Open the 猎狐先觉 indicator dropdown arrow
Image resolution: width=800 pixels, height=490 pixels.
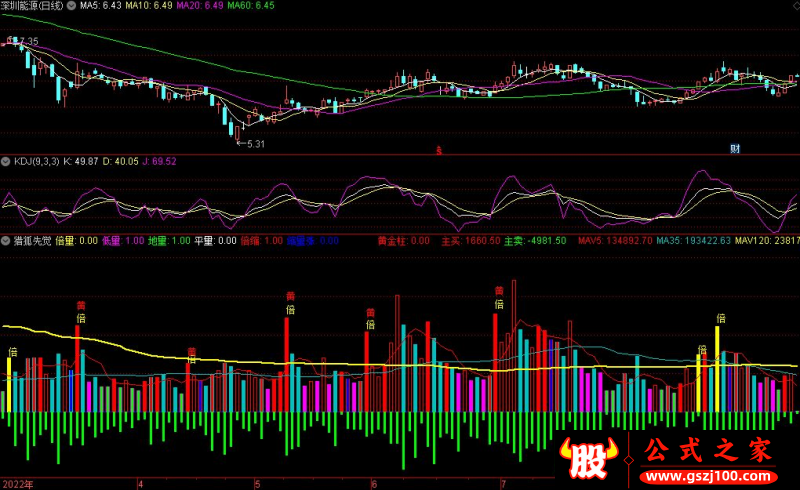[x=6, y=241]
